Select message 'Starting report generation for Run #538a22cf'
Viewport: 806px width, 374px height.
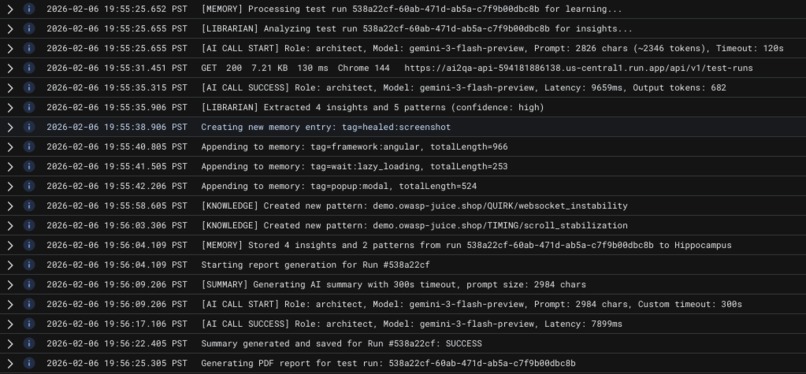[315, 265]
